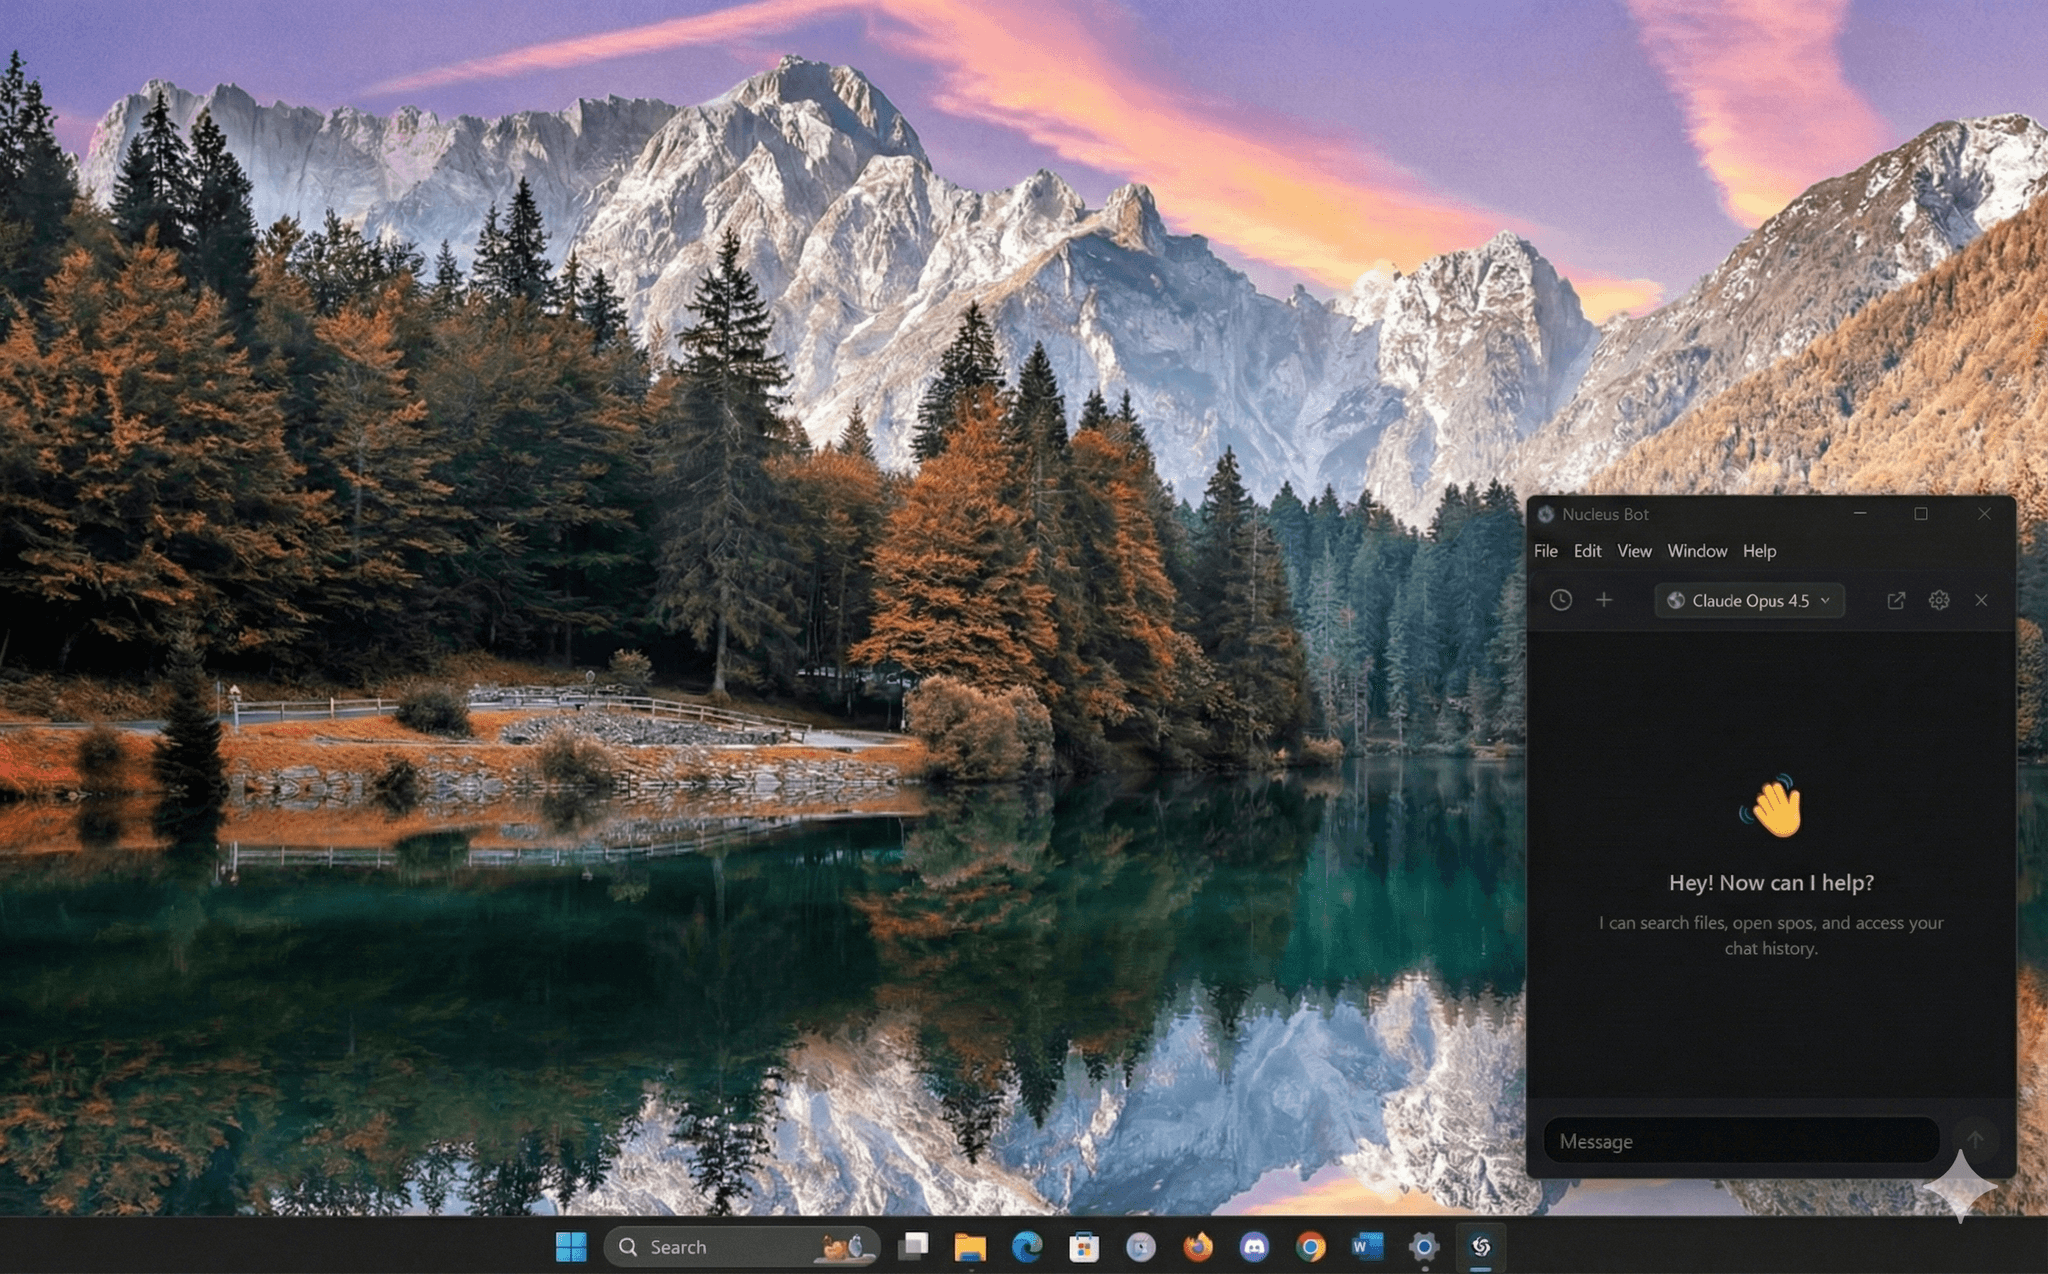This screenshot has width=2048, height=1274.
Task: Pop out the chat into external window
Action: [1896, 600]
